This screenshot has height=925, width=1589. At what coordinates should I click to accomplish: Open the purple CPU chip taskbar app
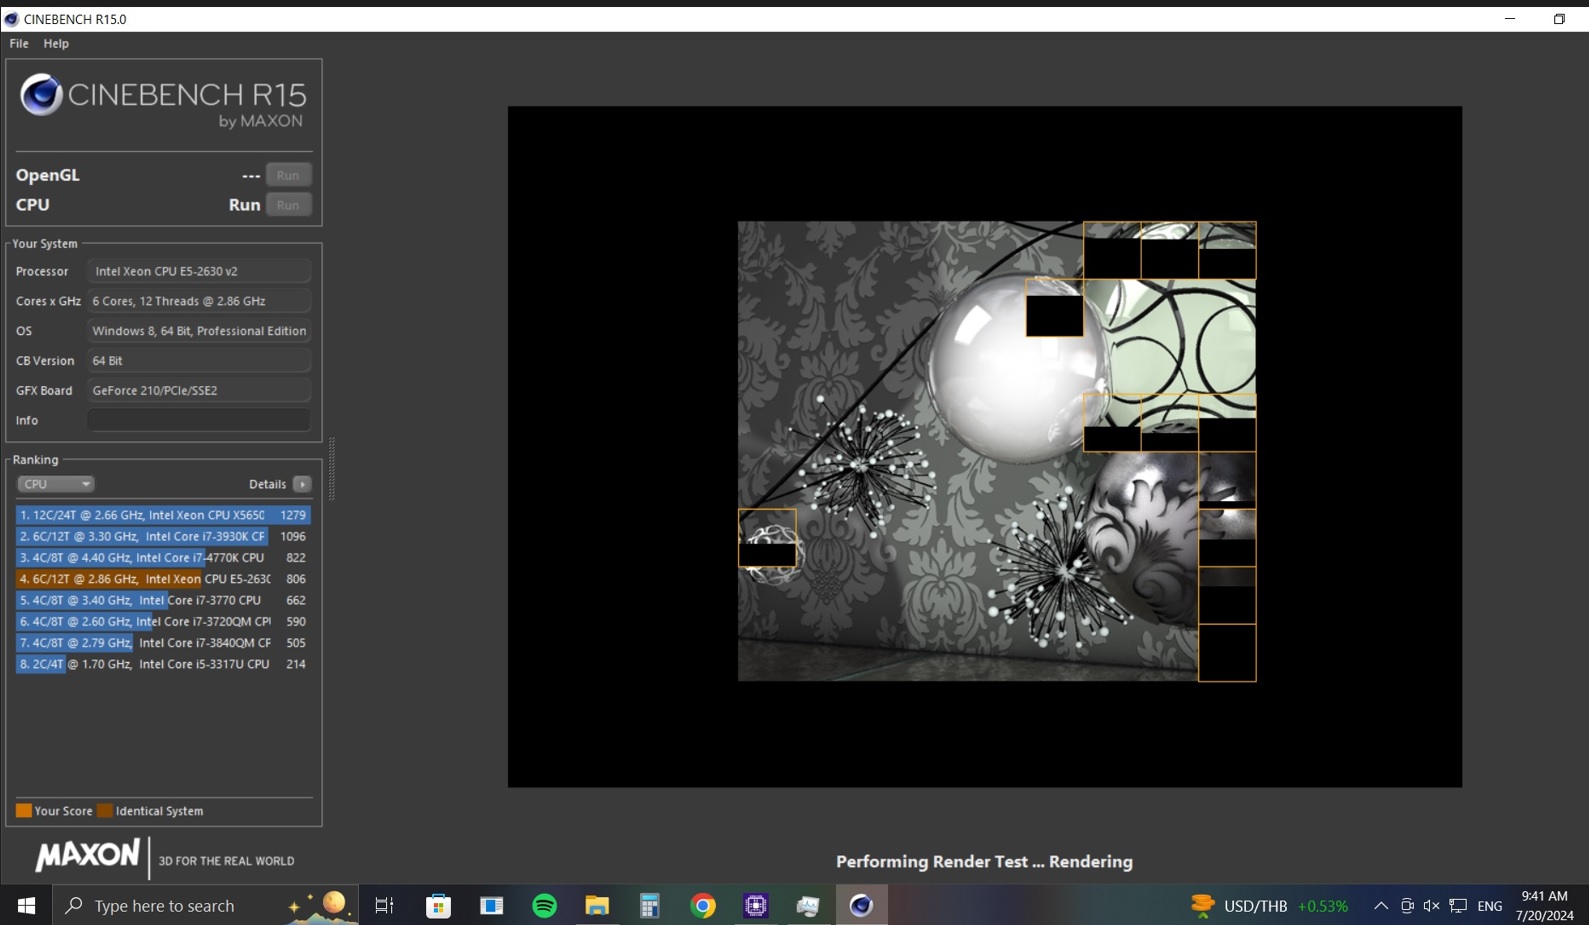pyautogui.click(x=756, y=906)
